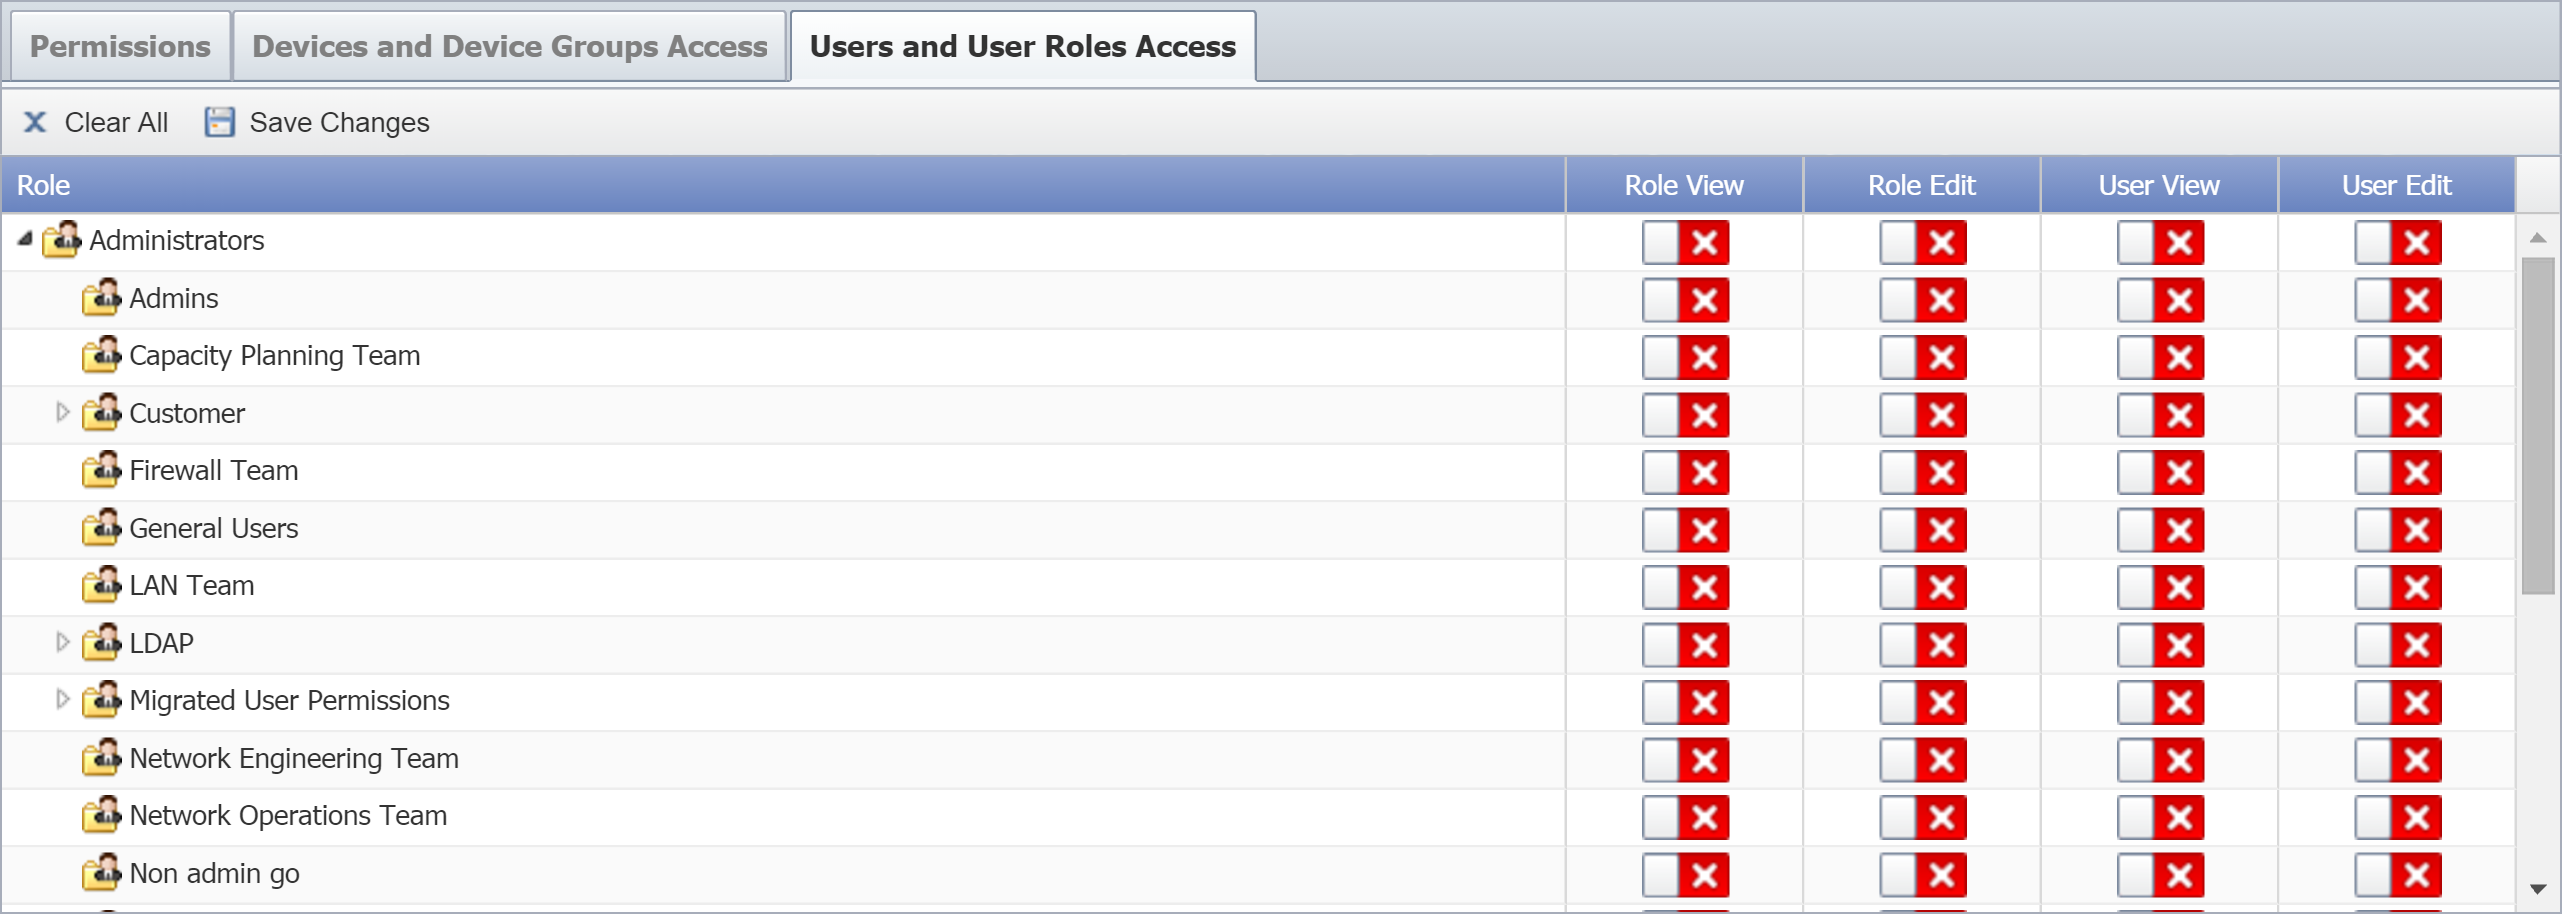
Task: Click the User View column header
Action: pos(2159,185)
